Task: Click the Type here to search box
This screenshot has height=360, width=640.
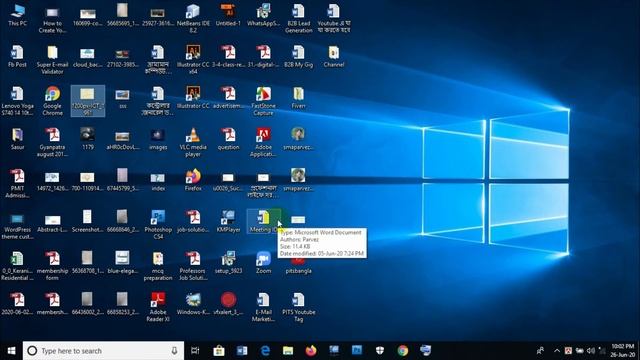Action: click(x=103, y=351)
